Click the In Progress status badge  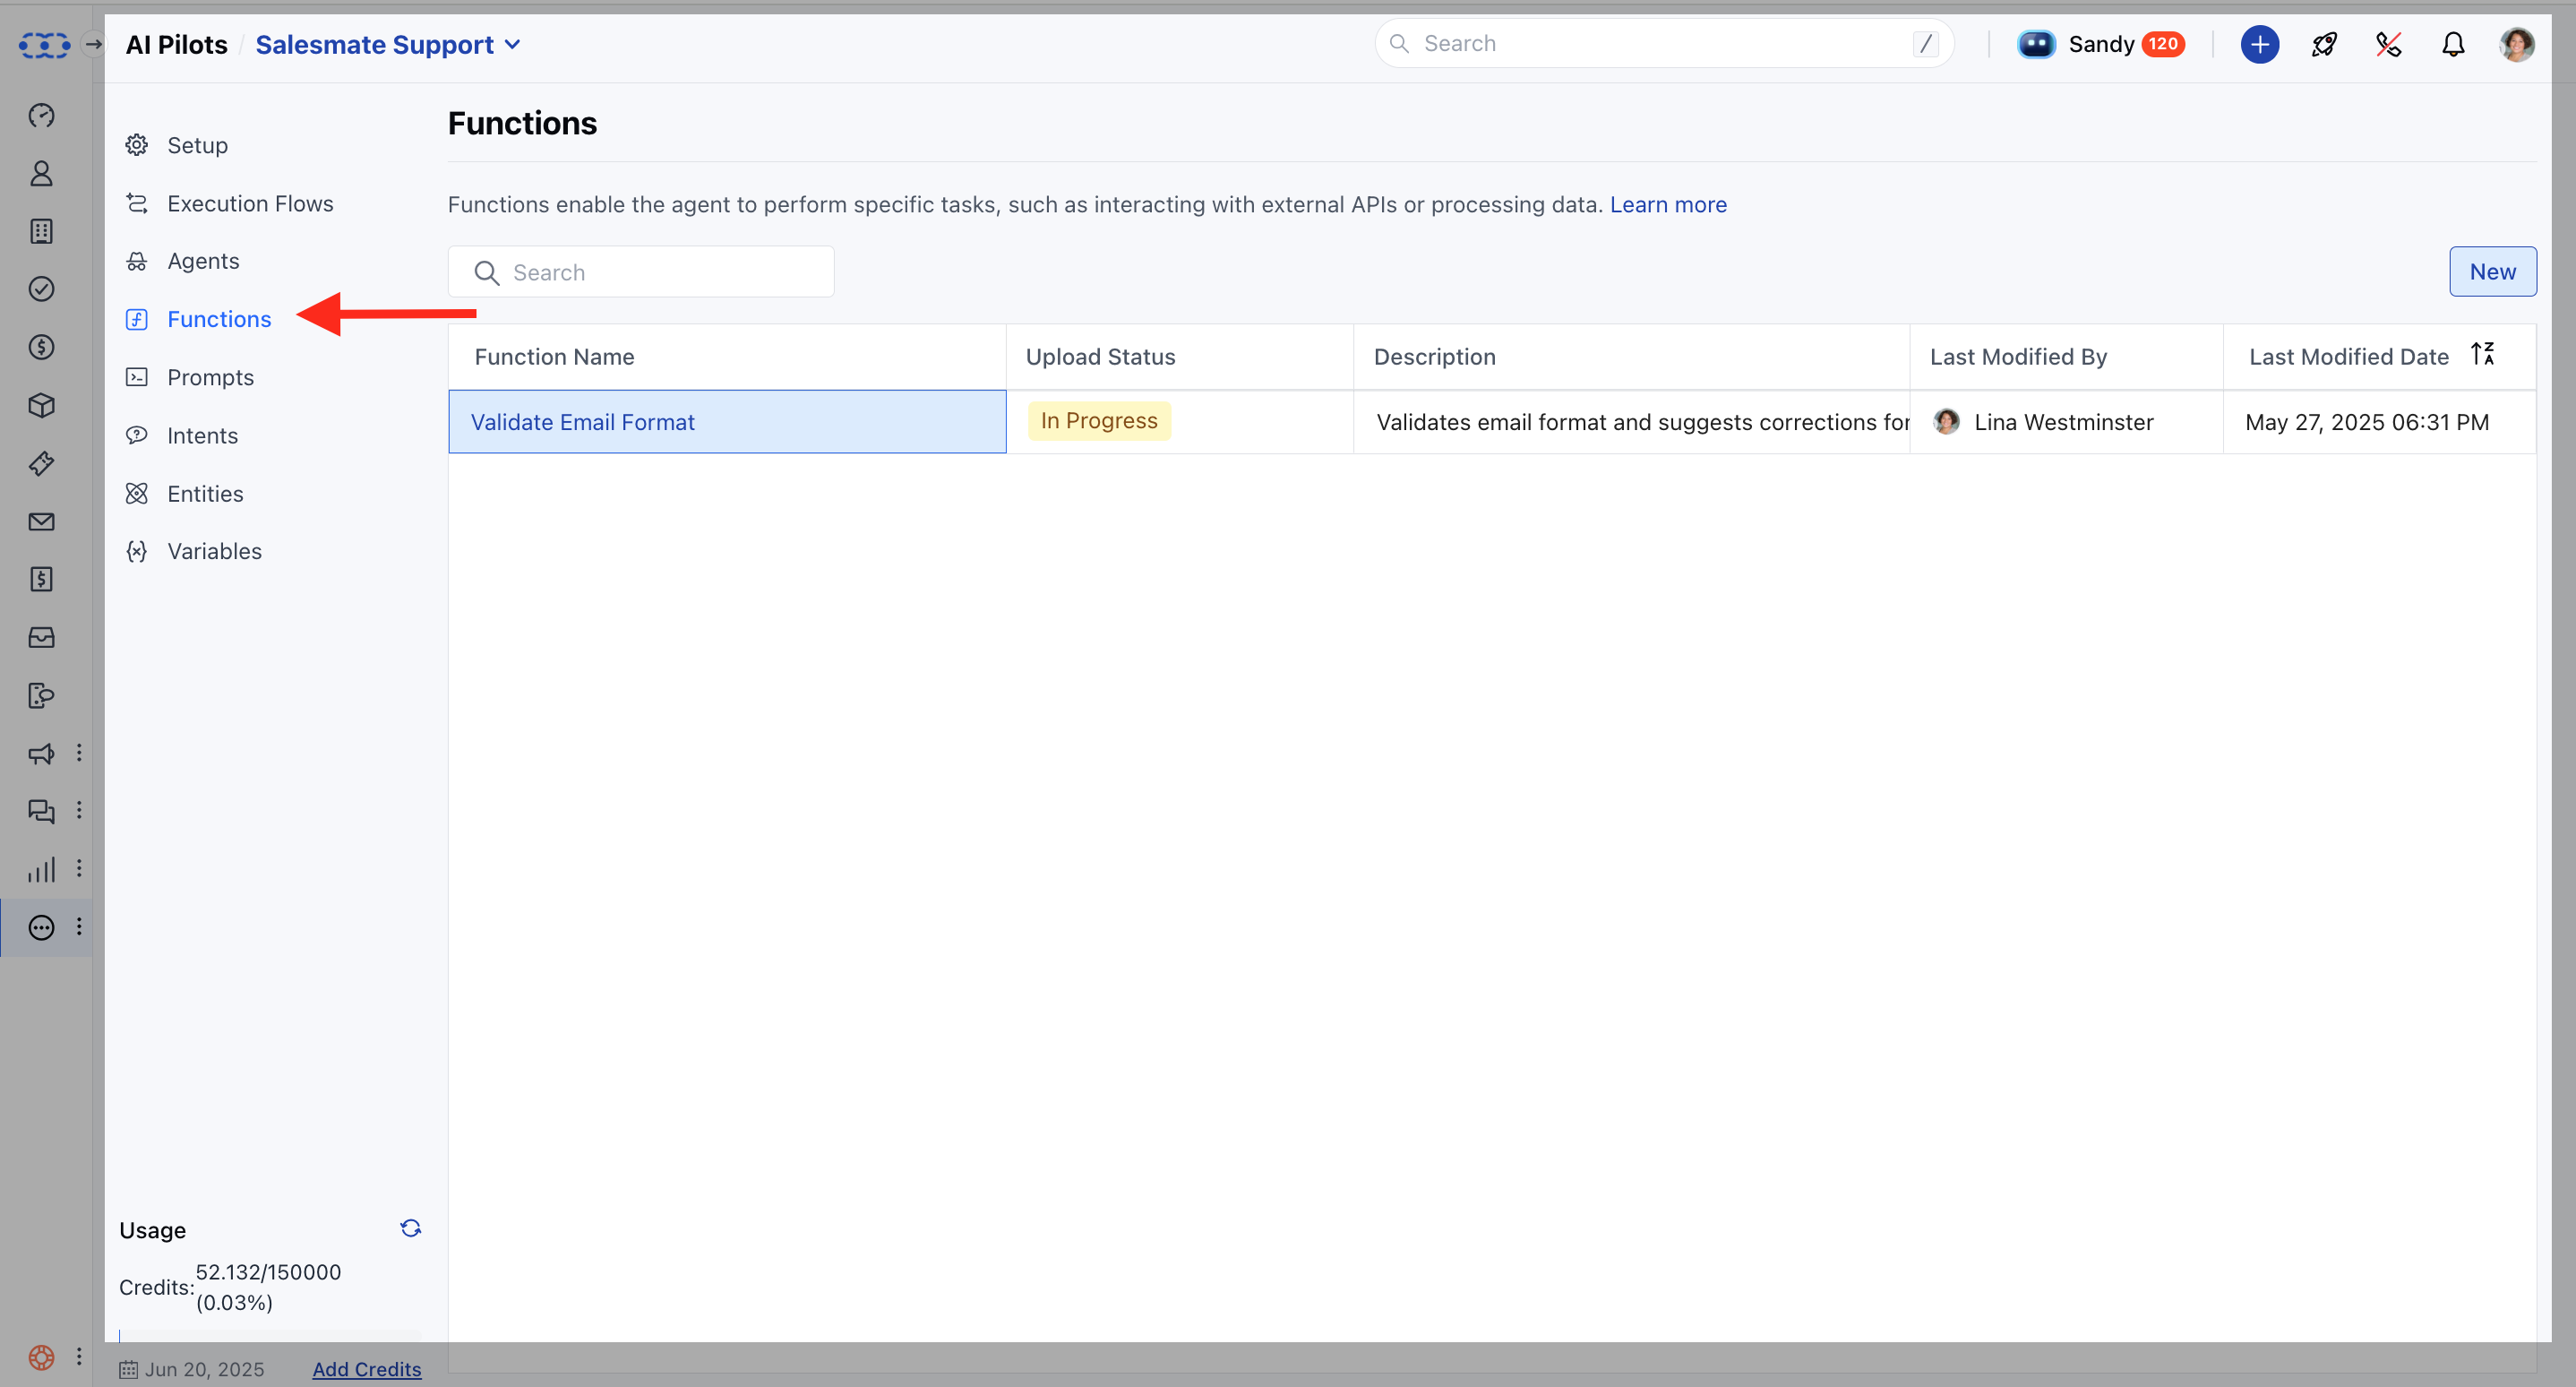(1099, 421)
